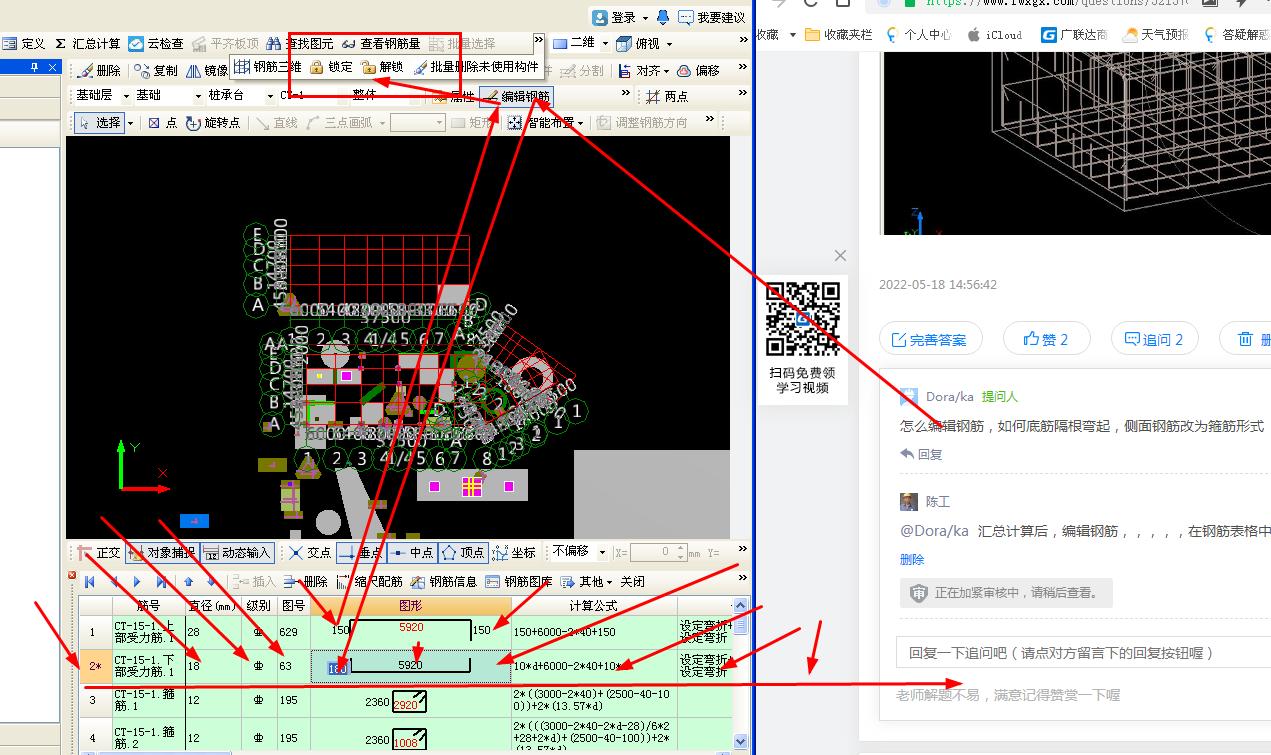Viewport: 1271px width, 755px height.
Task: Click the reply input field 回复一下追问吧
Action: tap(1083, 653)
